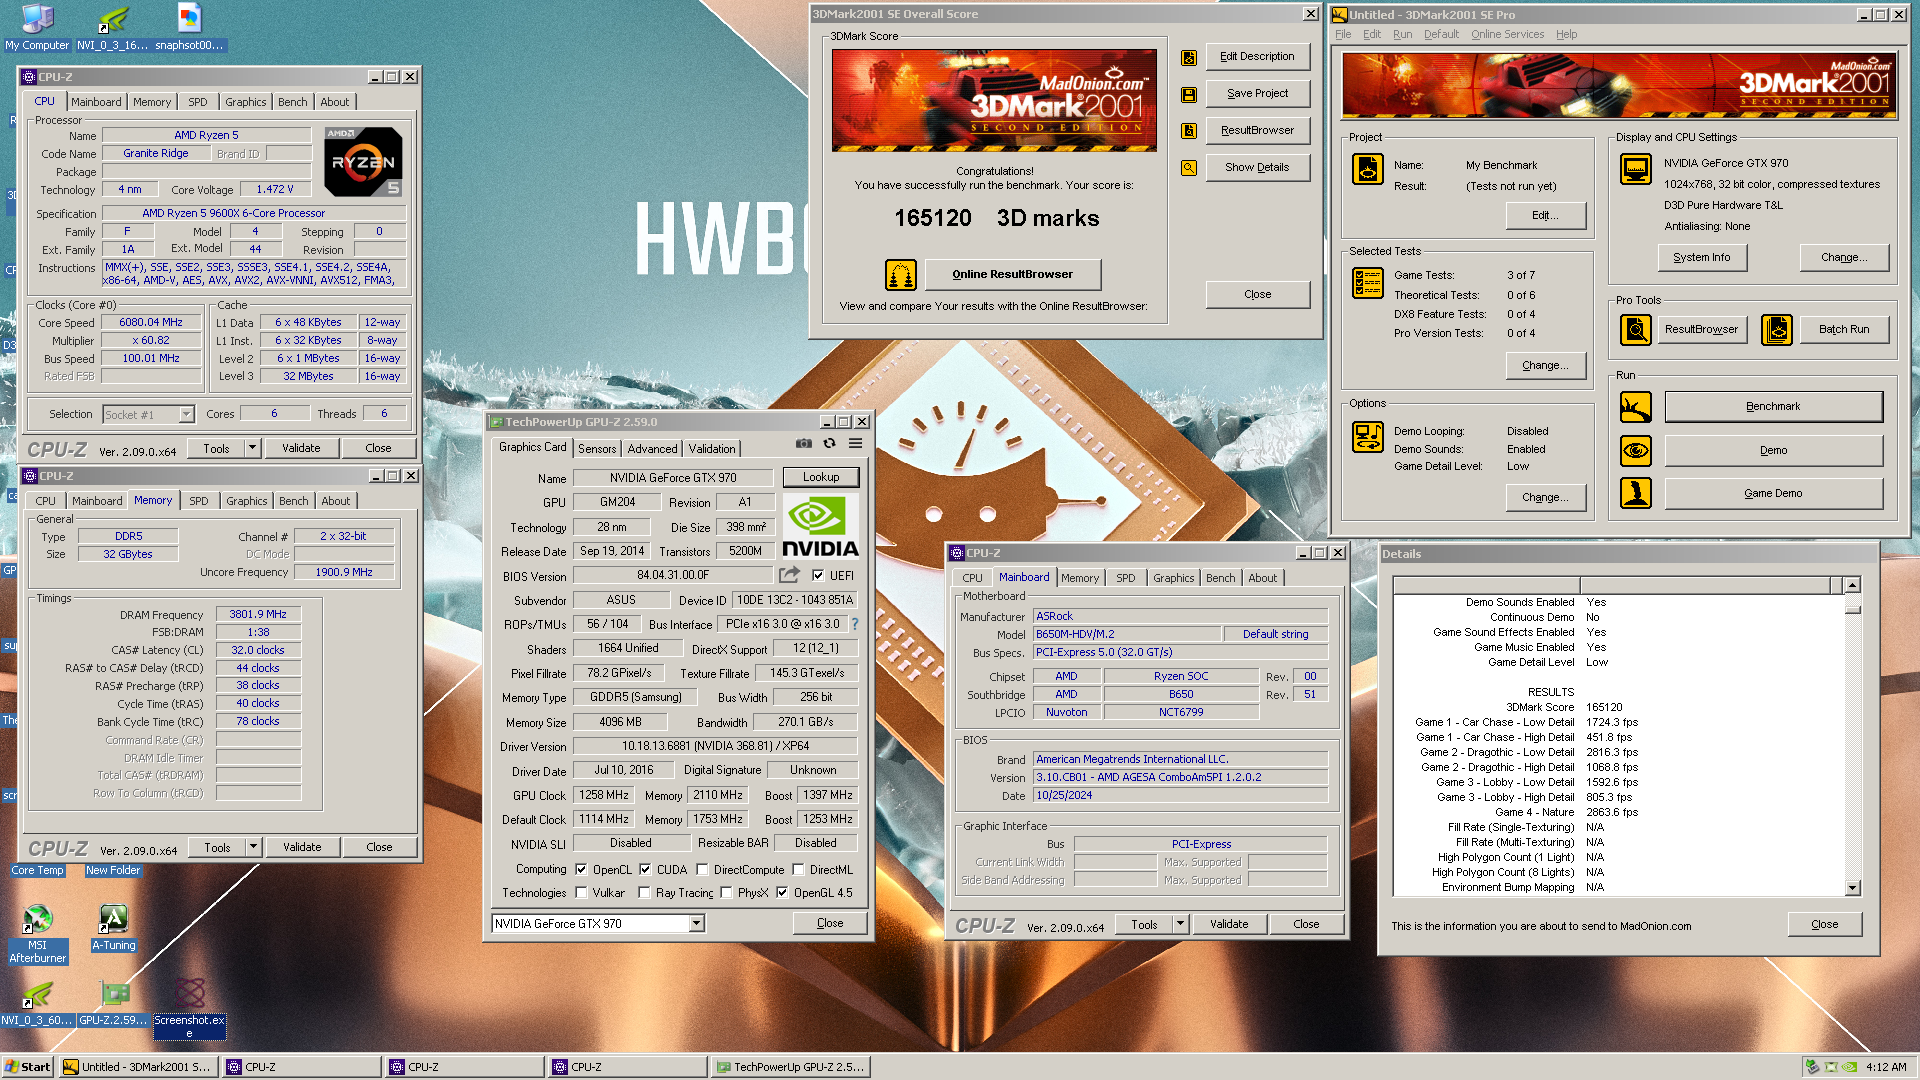Click Online ResultBrowser icon in score window
This screenshot has width=1920, height=1080.
[901, 274]
